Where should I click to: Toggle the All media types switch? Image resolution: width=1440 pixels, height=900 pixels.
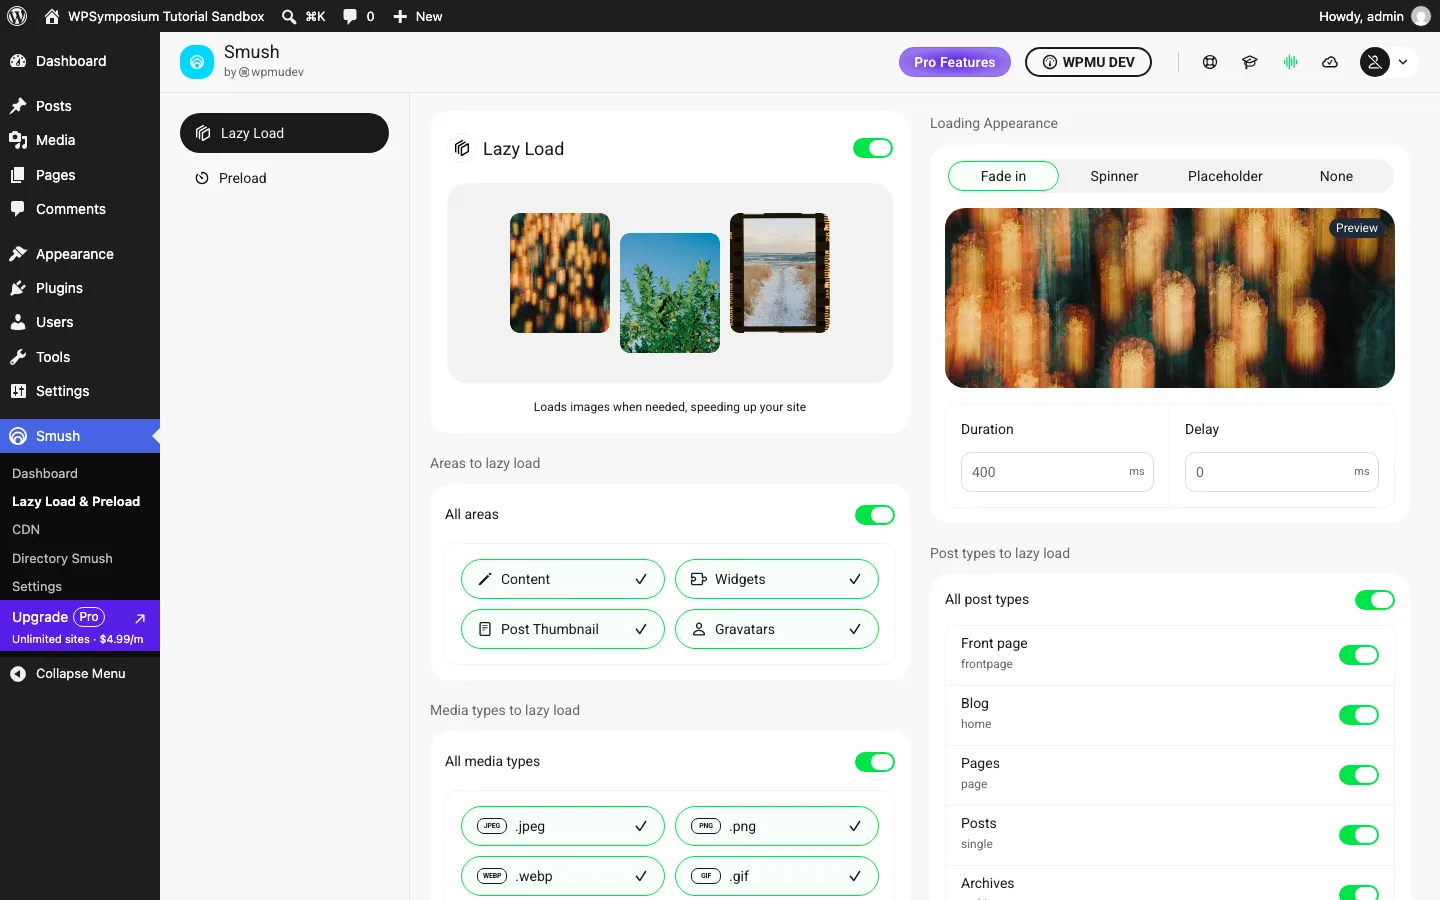875,762
